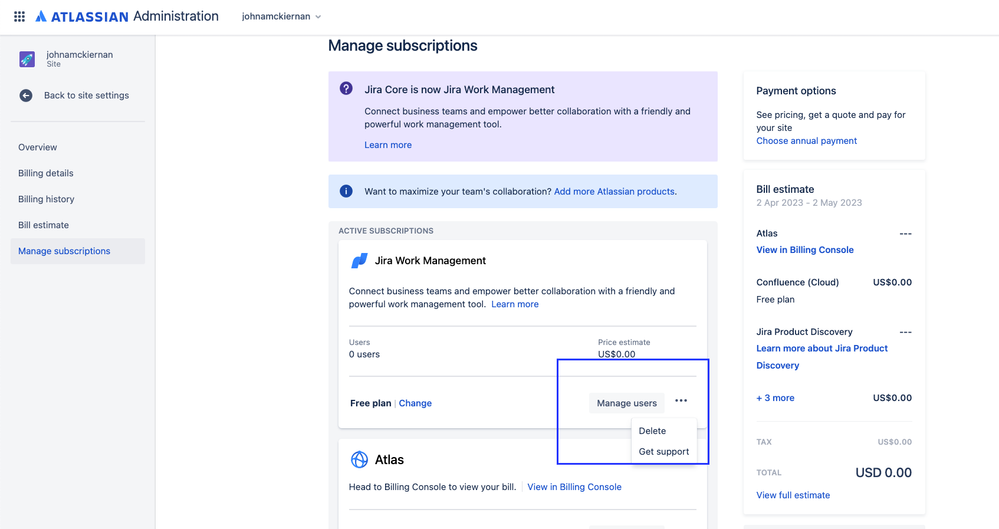The image size is (999, 529).
Task: Click the back arrow icon
Action: [25, 96]
